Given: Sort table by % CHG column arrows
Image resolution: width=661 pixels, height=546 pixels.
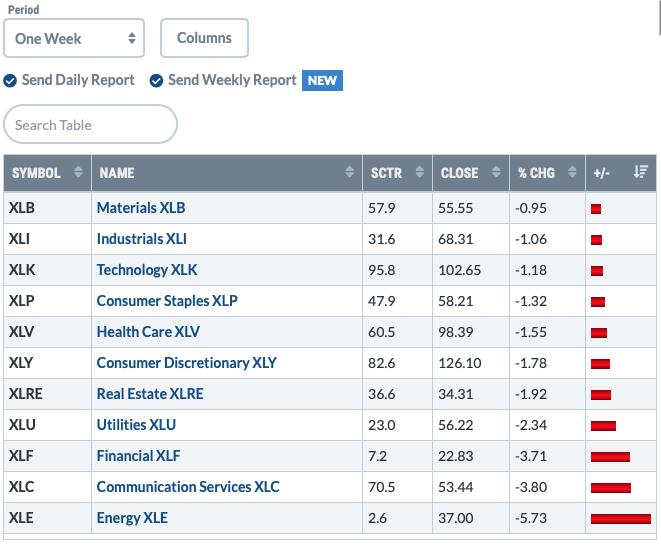Looking at the screenshot, I should point(572,172).
